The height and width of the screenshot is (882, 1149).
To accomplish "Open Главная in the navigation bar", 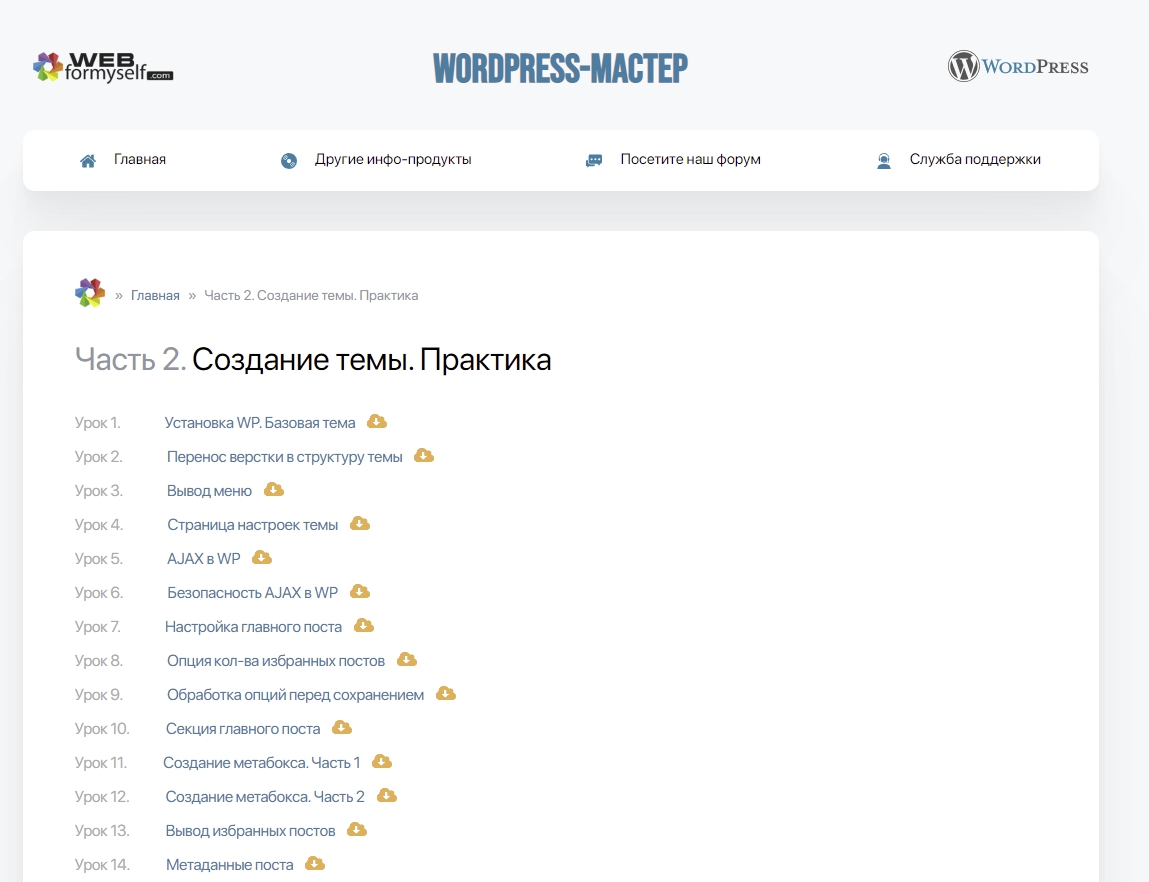I will 139,159.
